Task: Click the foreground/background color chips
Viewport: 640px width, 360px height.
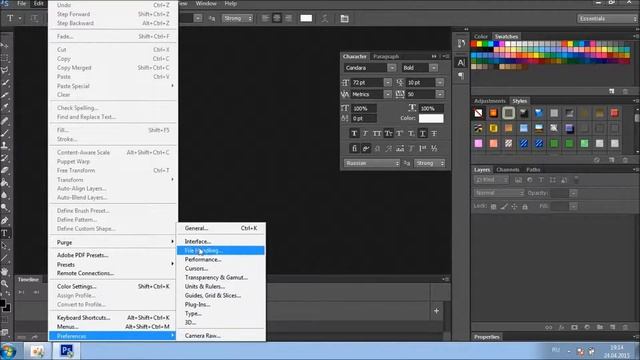Action: pyautogui.click(x=5, y=305)
